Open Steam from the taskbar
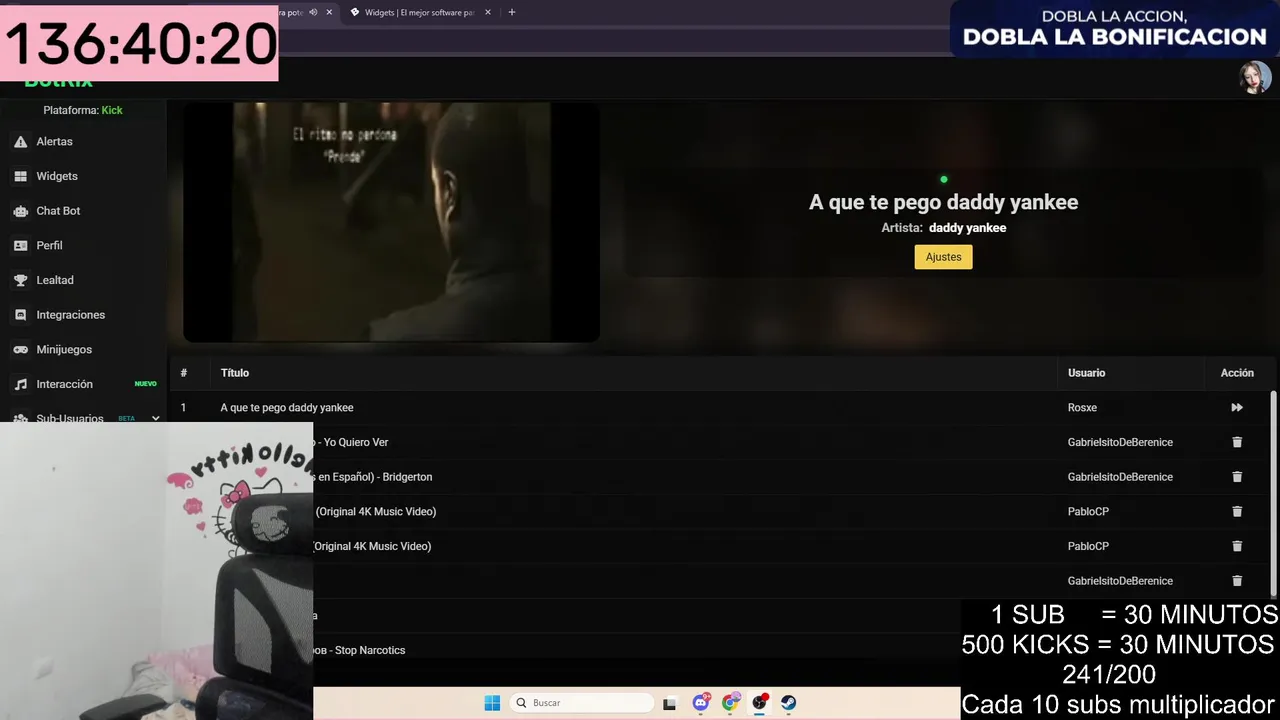This screenshot has height=720, width=1280. [789, 703]
